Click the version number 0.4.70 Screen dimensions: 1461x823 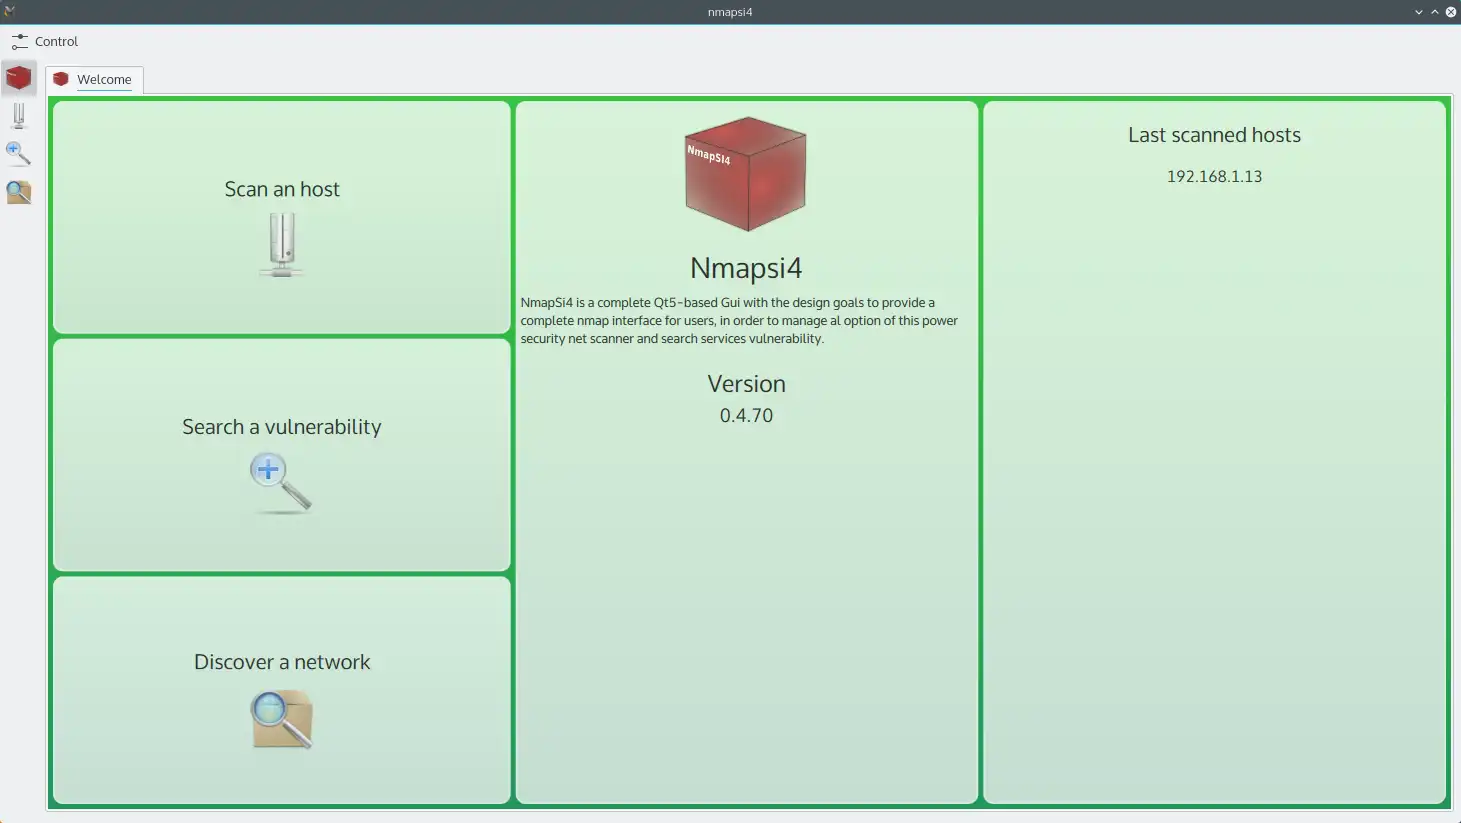(746, 415)
